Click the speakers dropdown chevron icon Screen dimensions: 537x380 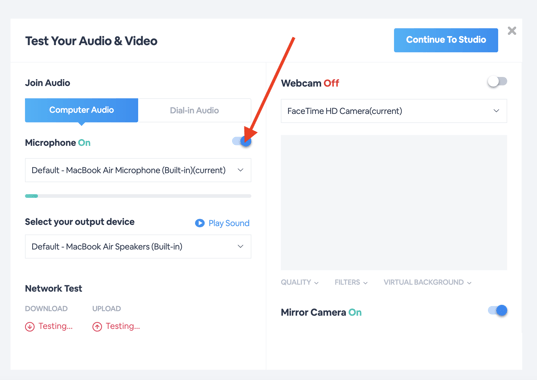240,246
